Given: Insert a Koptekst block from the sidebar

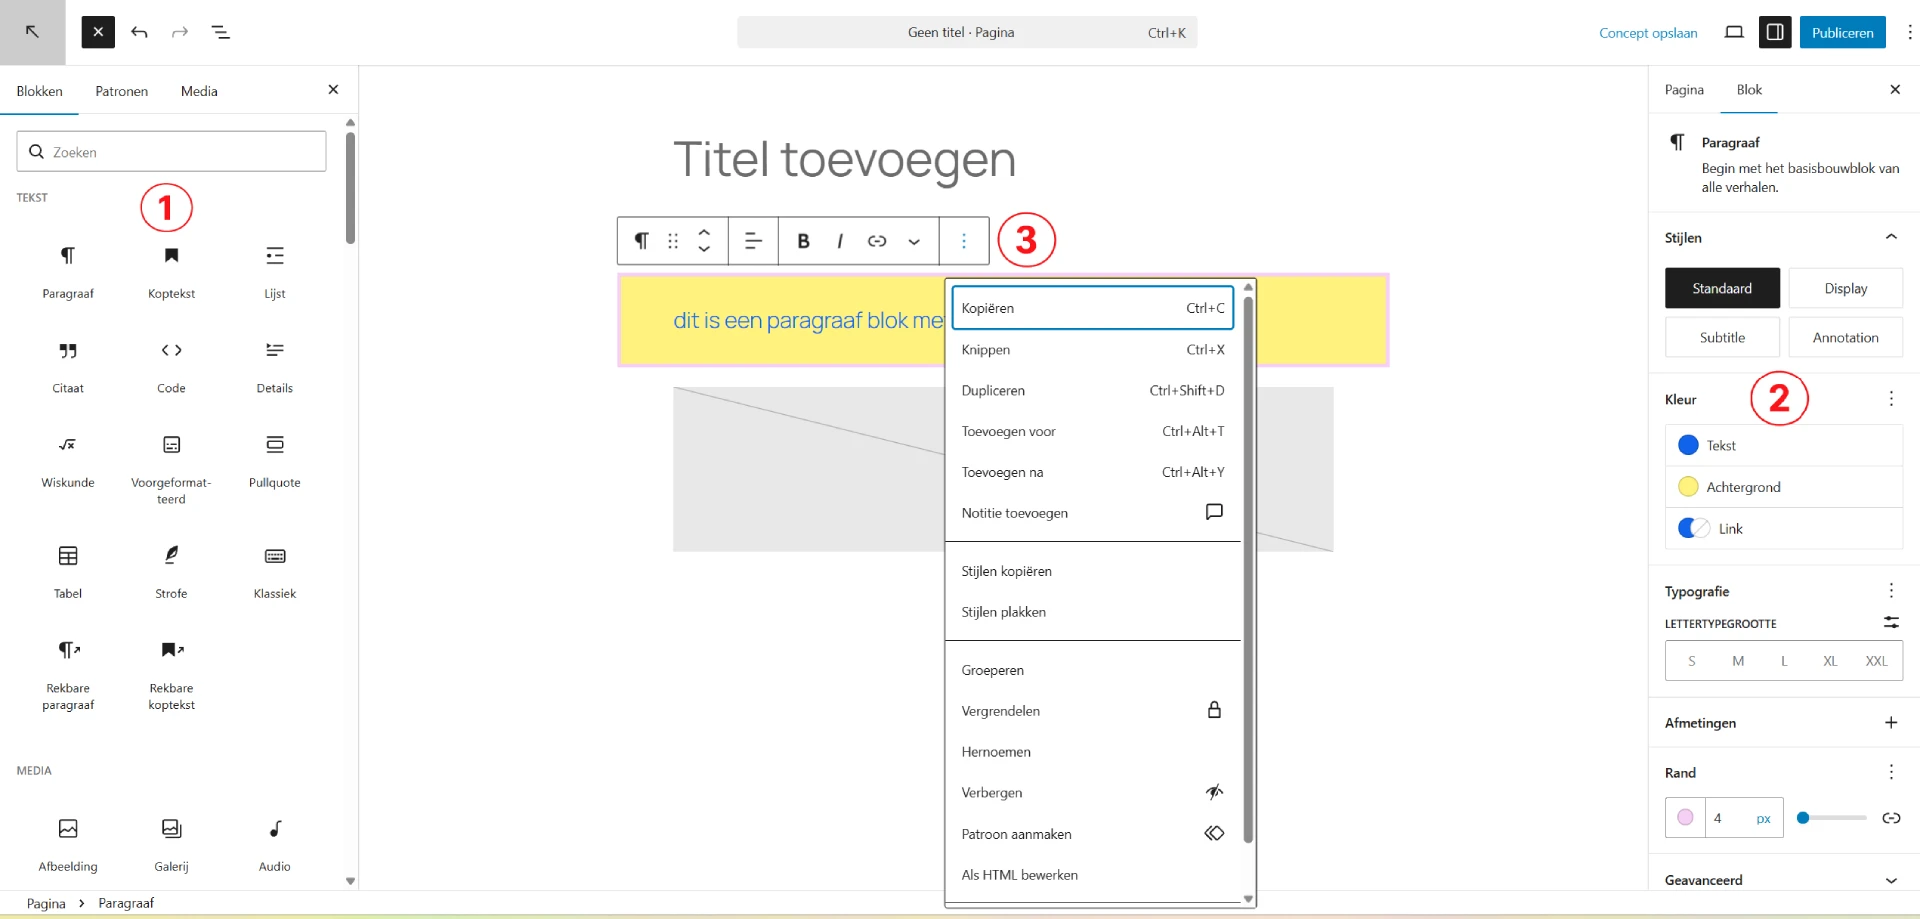Looking at the screenshot, I should [170, 270].
